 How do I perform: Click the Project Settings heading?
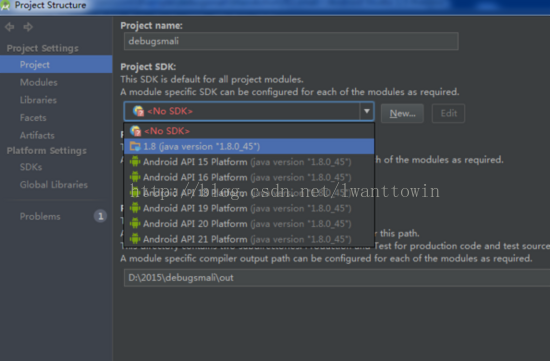click(x=42, y=48)
